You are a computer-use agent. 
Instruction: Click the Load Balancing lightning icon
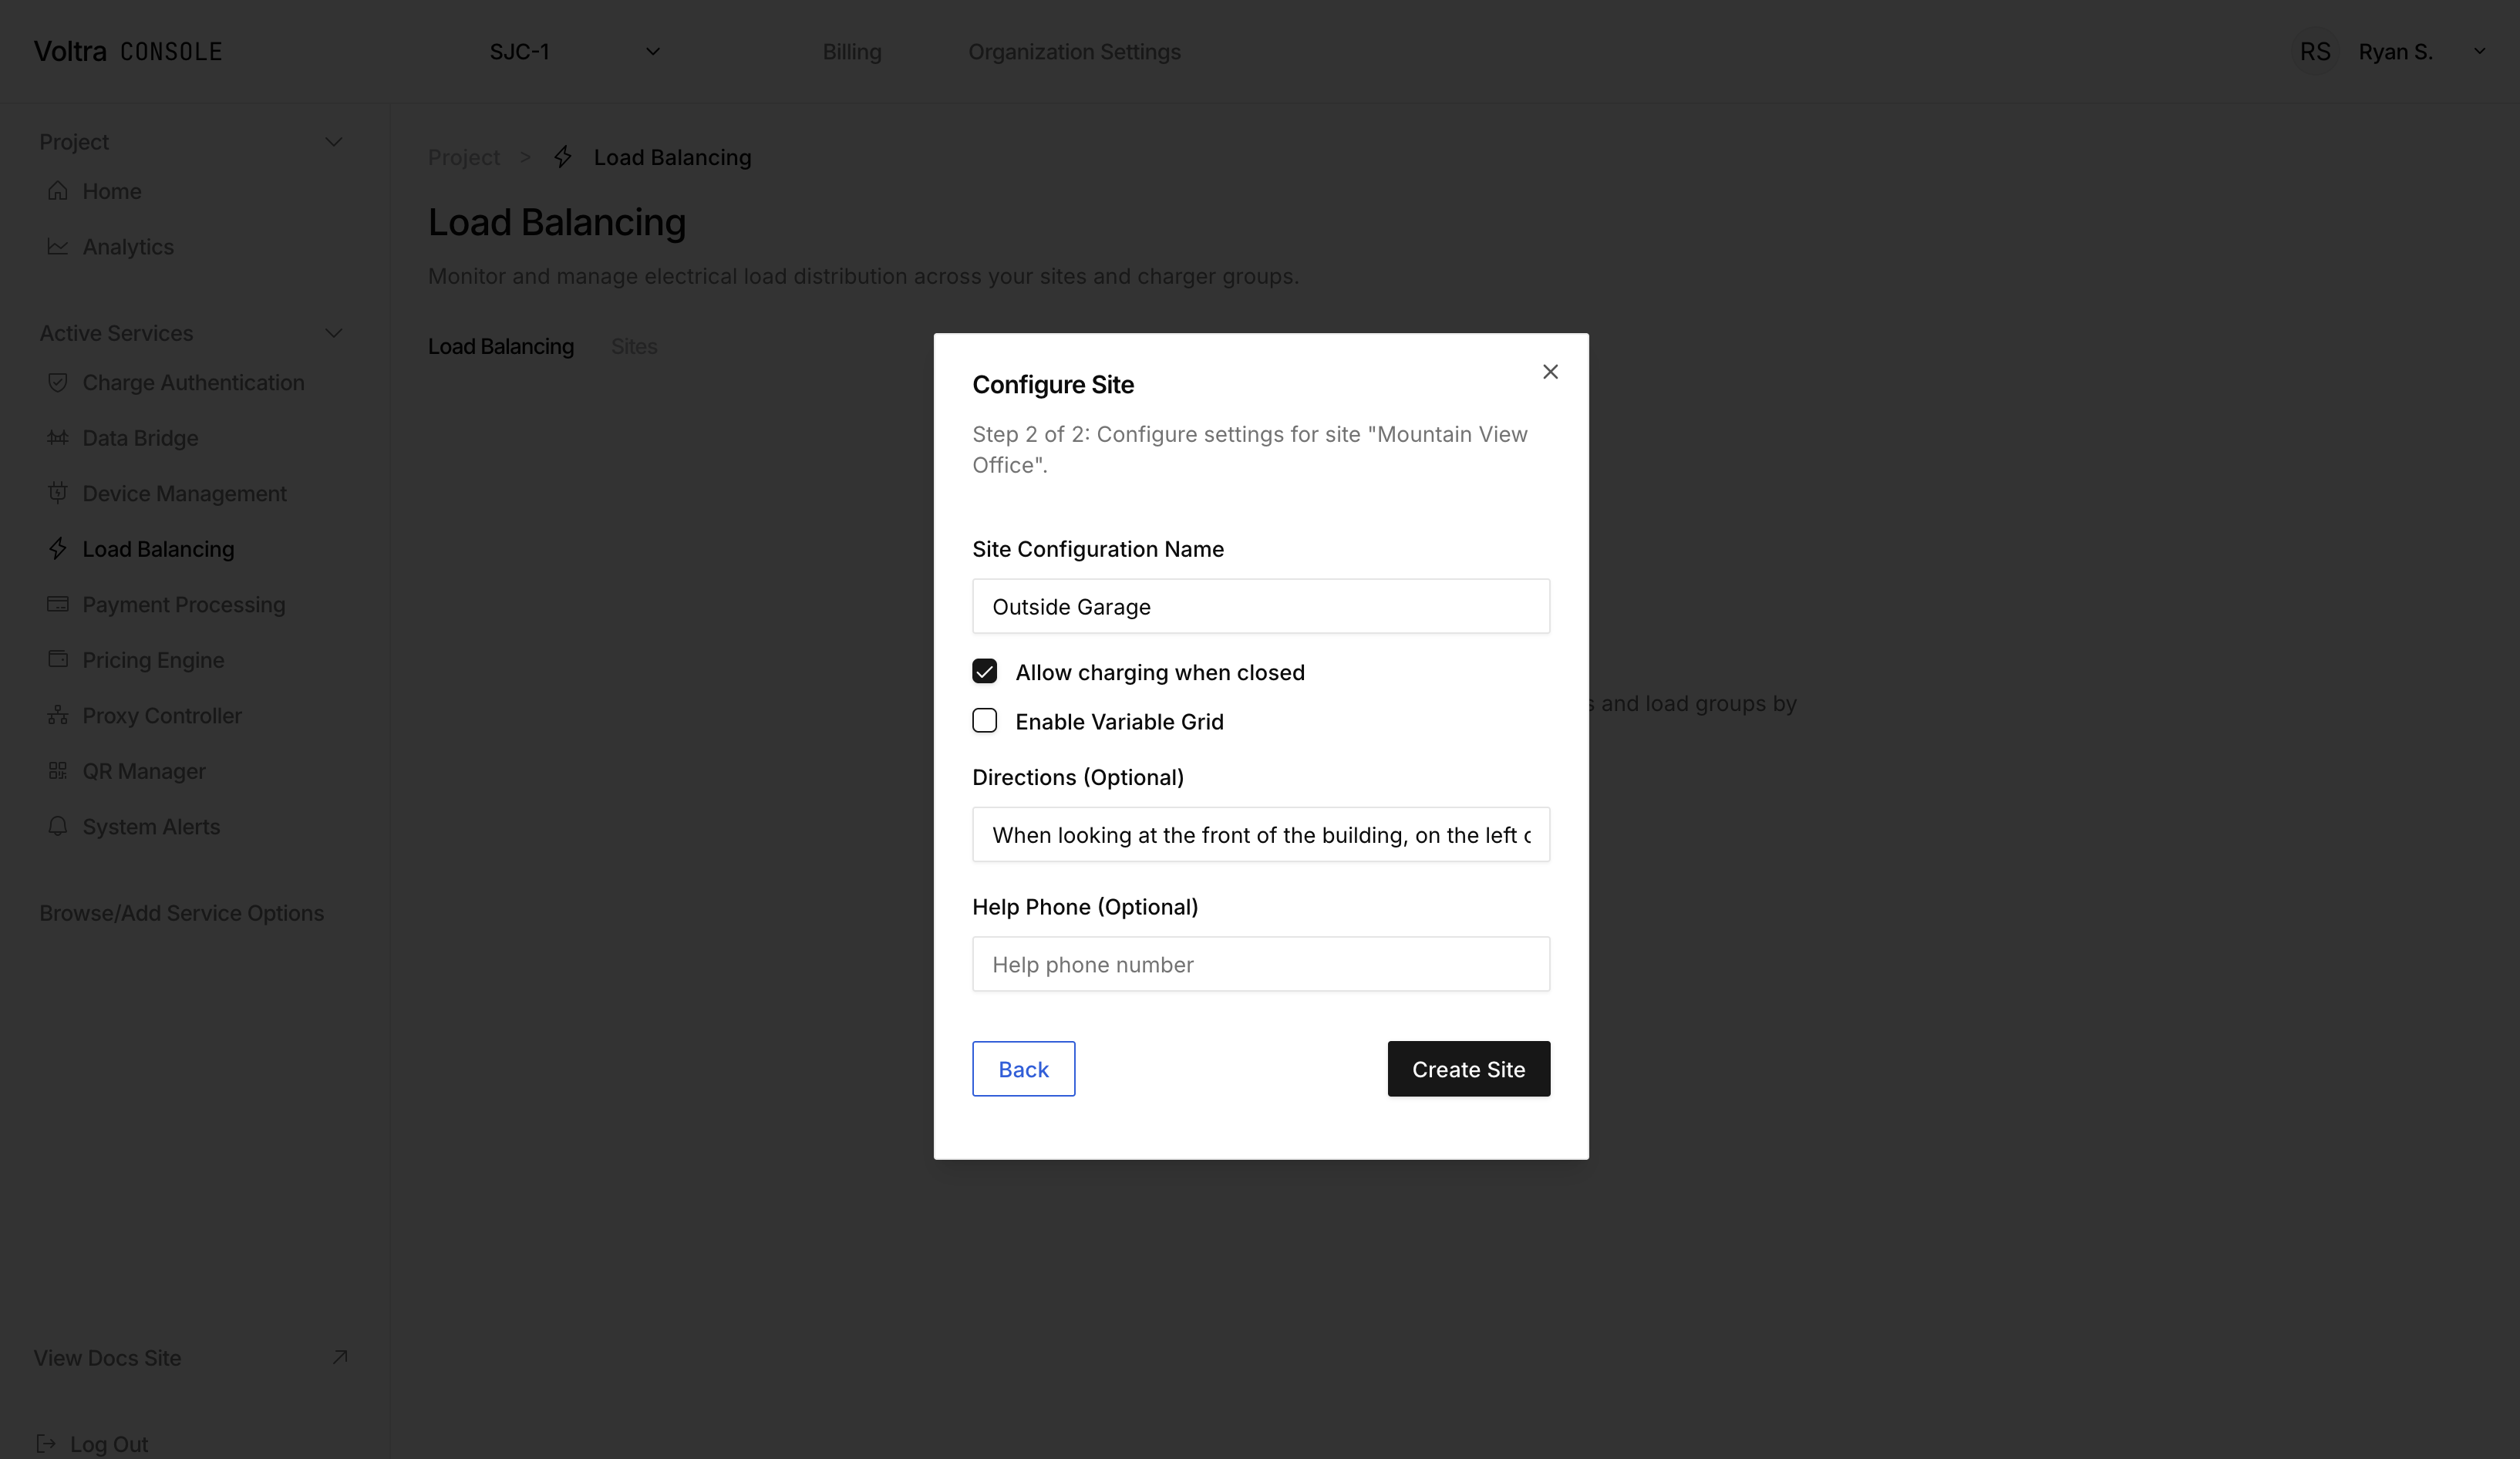pyautogui.click(x=57, y=549)
